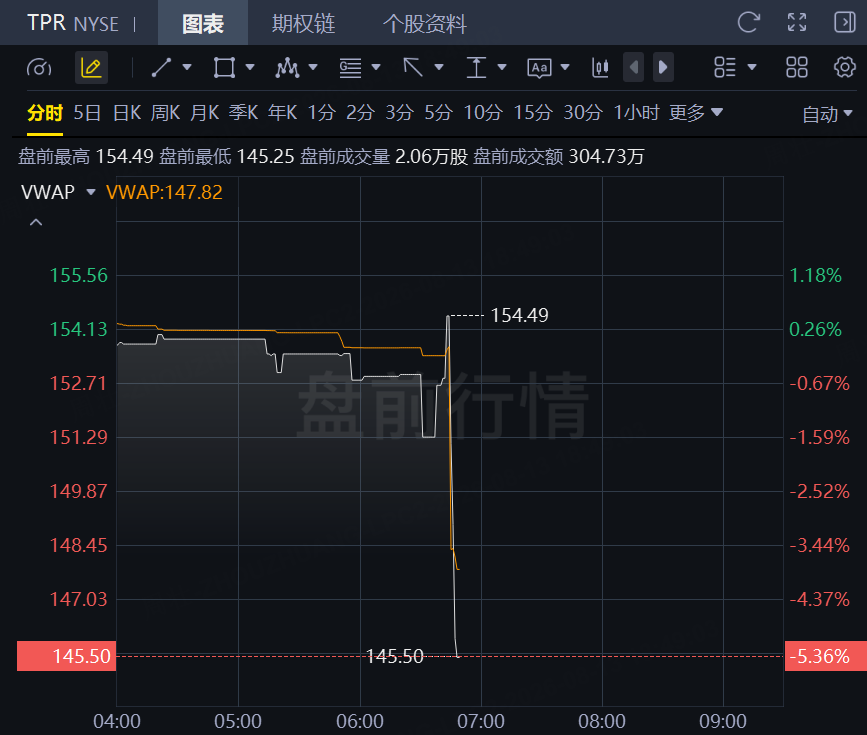Select the 月K timeframe
The width and height of the screenshot is (867, 735).
click(x=205, y=113)
